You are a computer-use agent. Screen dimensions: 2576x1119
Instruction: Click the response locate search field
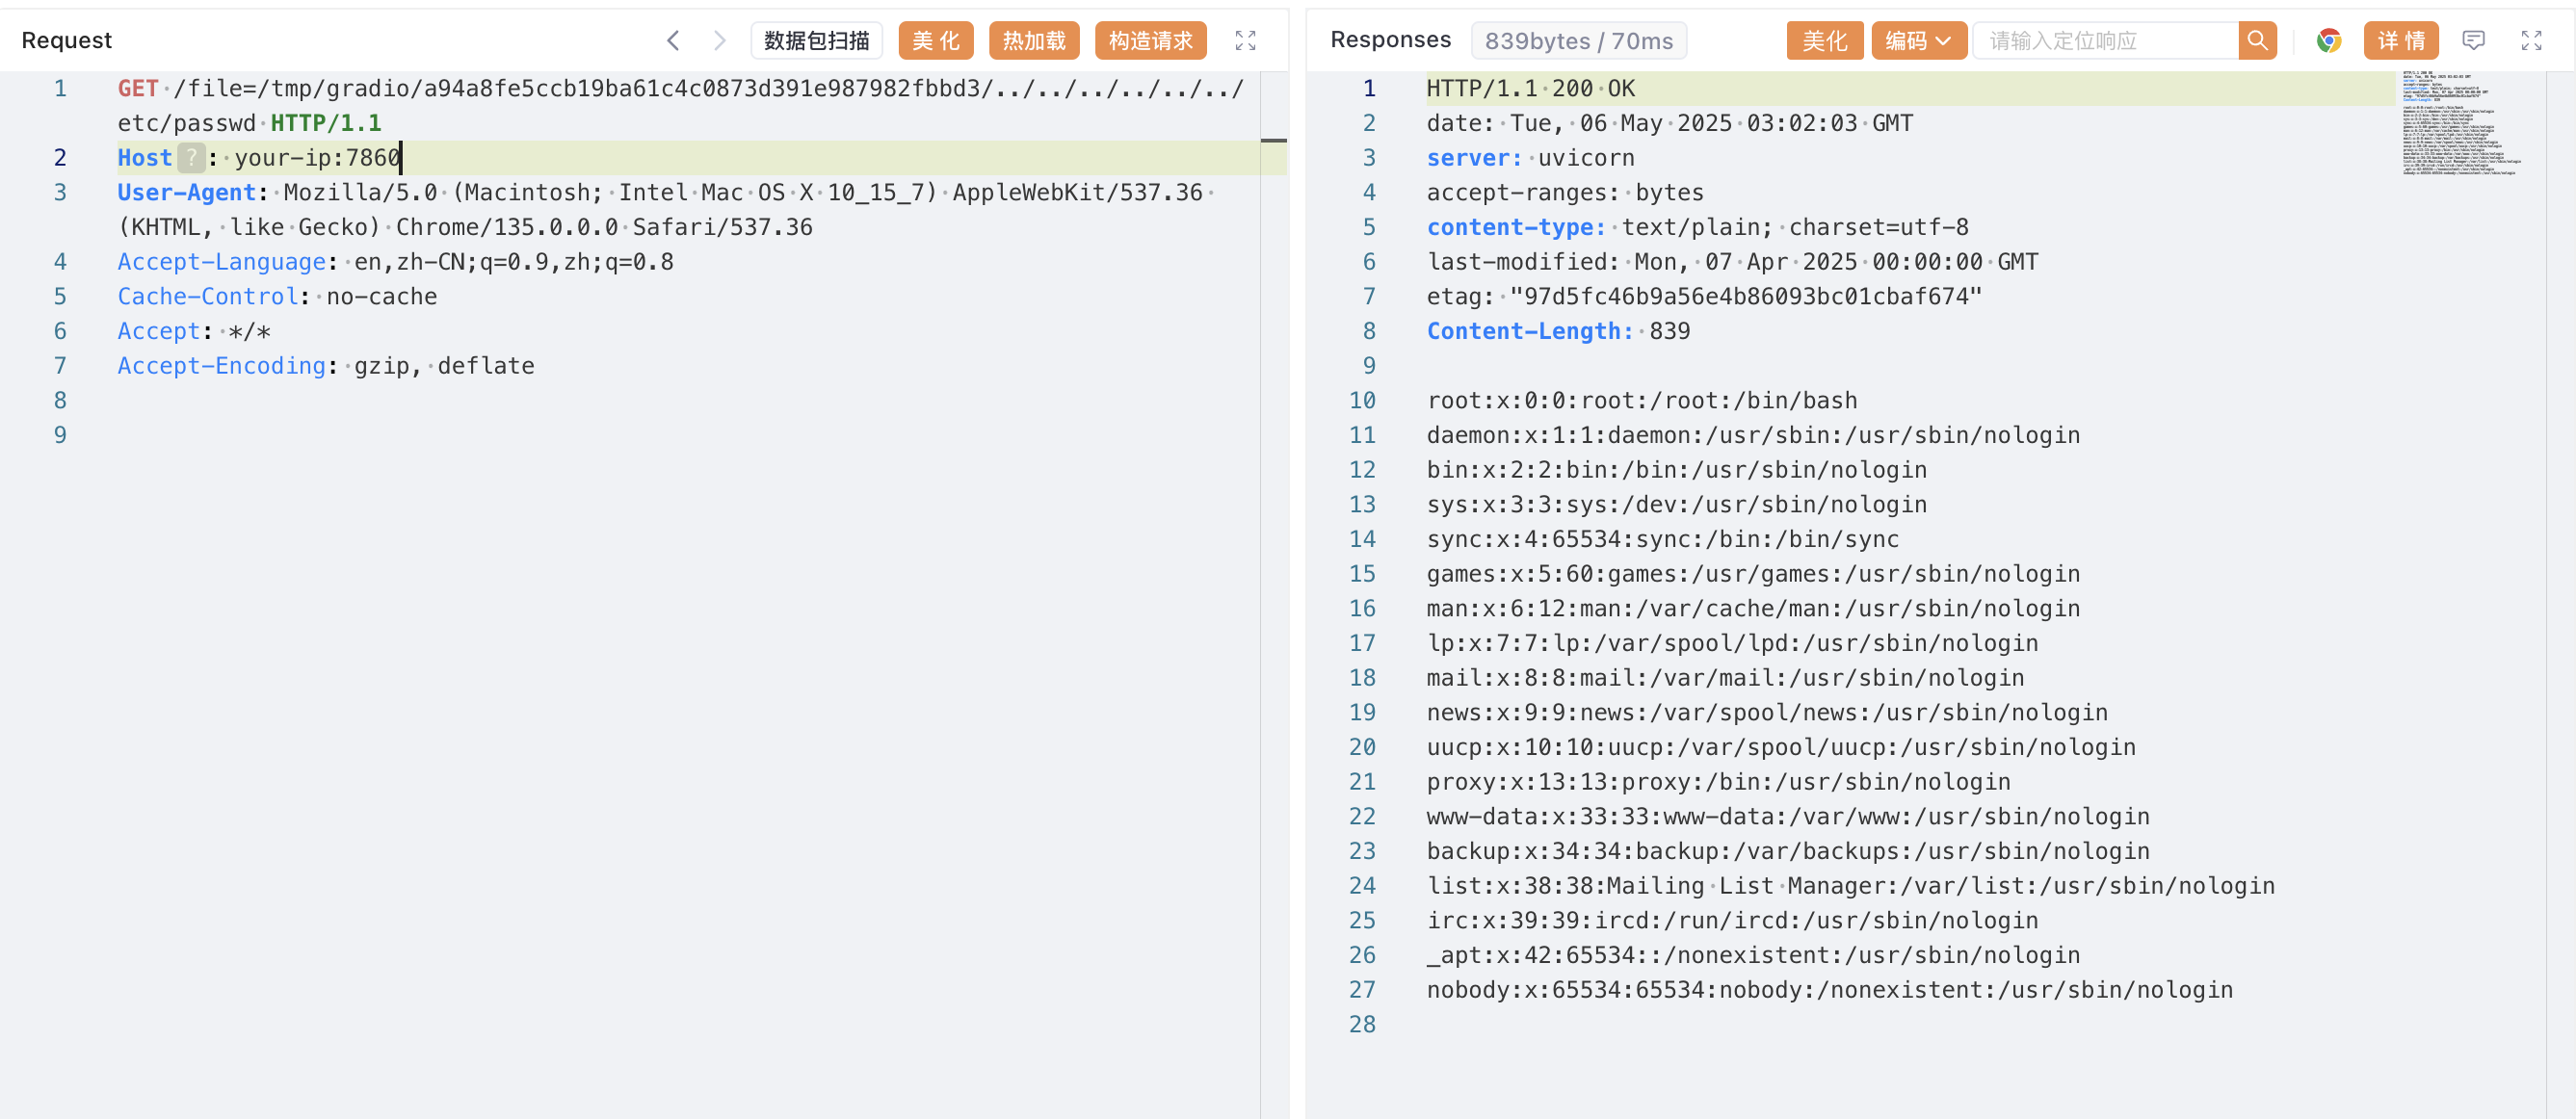point(2104,40)
